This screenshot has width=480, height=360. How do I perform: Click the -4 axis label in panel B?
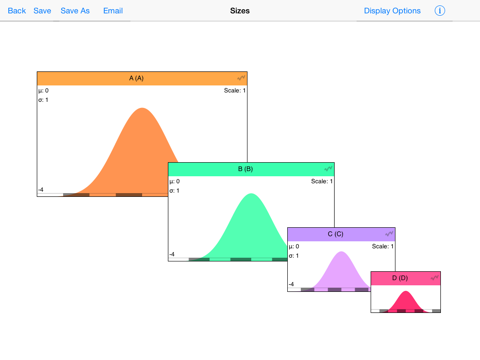pyautogui.click(x=172, y=254)
